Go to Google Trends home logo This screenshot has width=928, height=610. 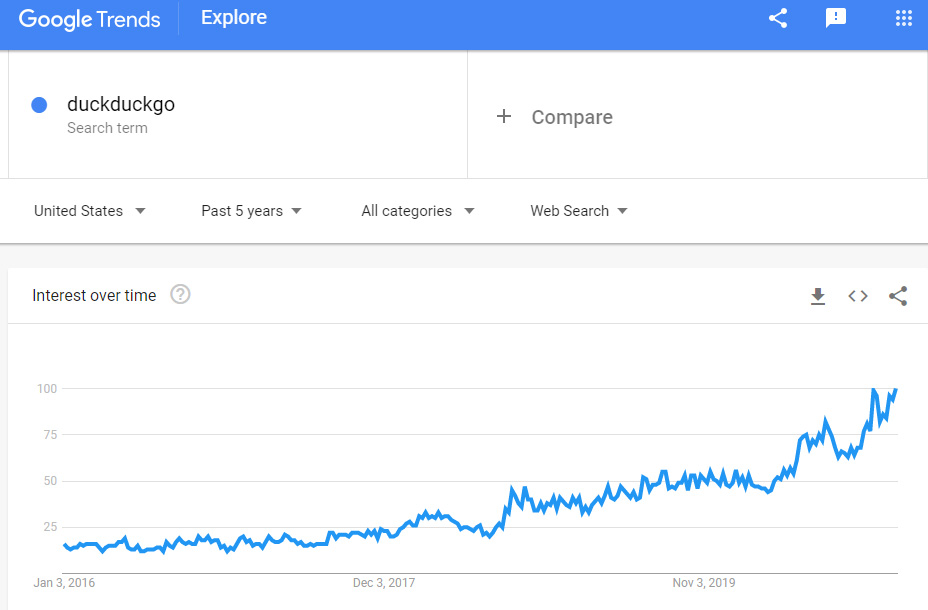[90, 19]
